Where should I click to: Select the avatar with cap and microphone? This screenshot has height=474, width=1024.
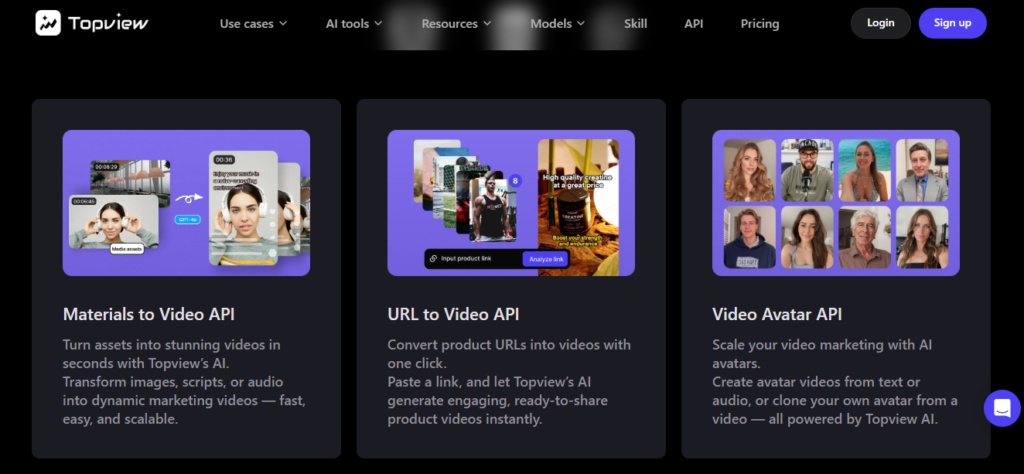(x=807, y=170)
